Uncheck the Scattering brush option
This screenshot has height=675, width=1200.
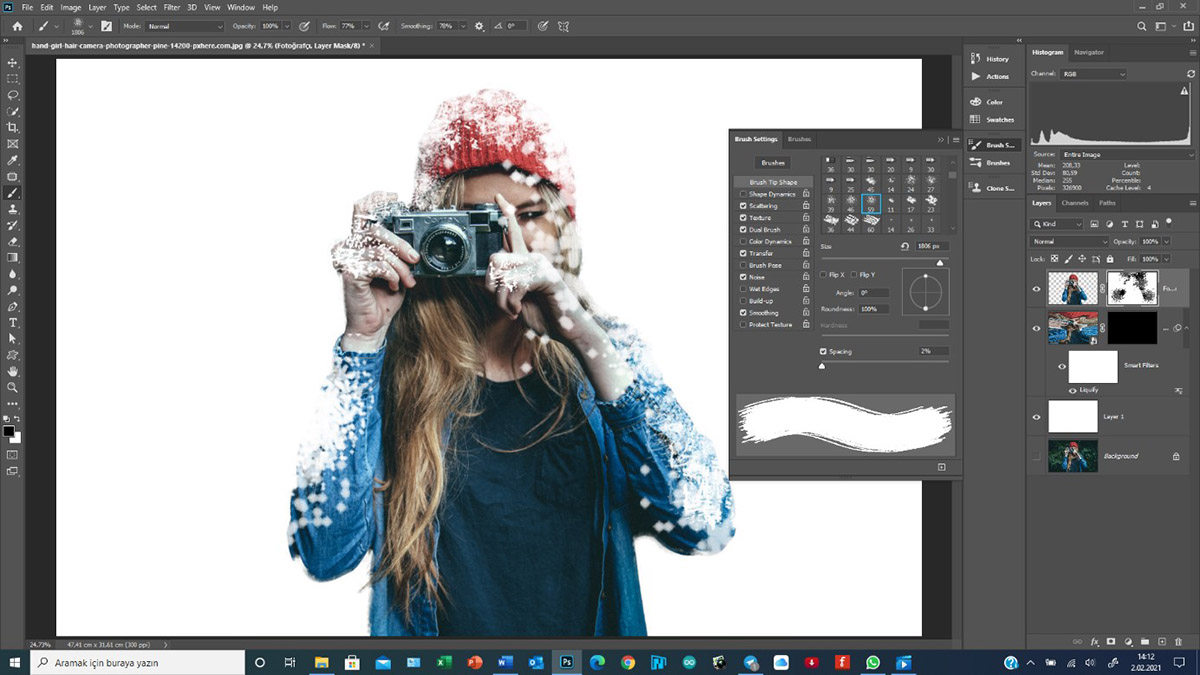743,206
